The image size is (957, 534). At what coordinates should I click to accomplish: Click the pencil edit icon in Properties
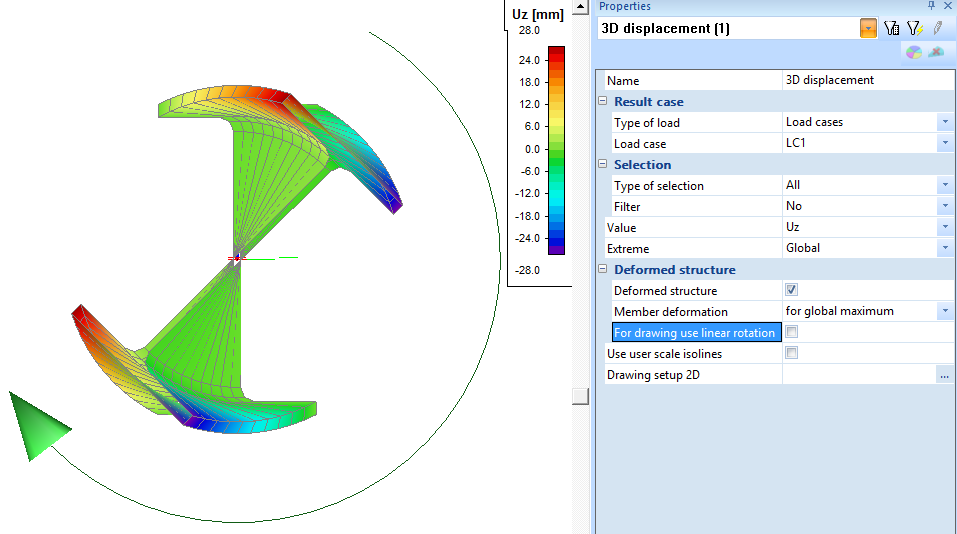(937, 29)
